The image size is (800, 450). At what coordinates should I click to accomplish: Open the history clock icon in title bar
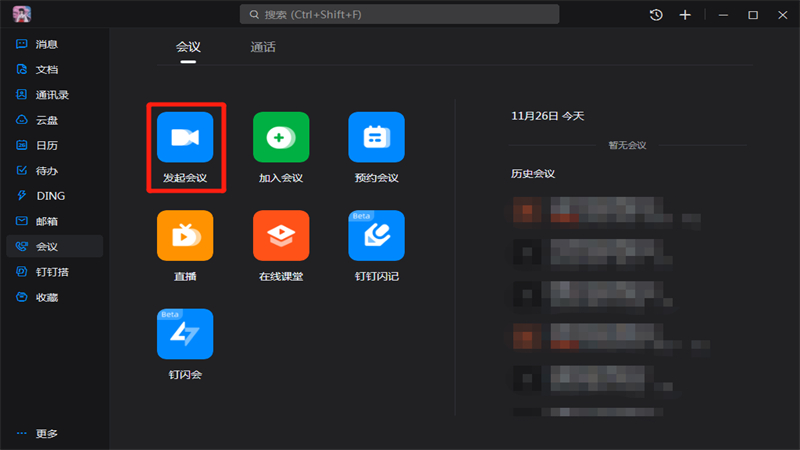[x=656, y=15]
